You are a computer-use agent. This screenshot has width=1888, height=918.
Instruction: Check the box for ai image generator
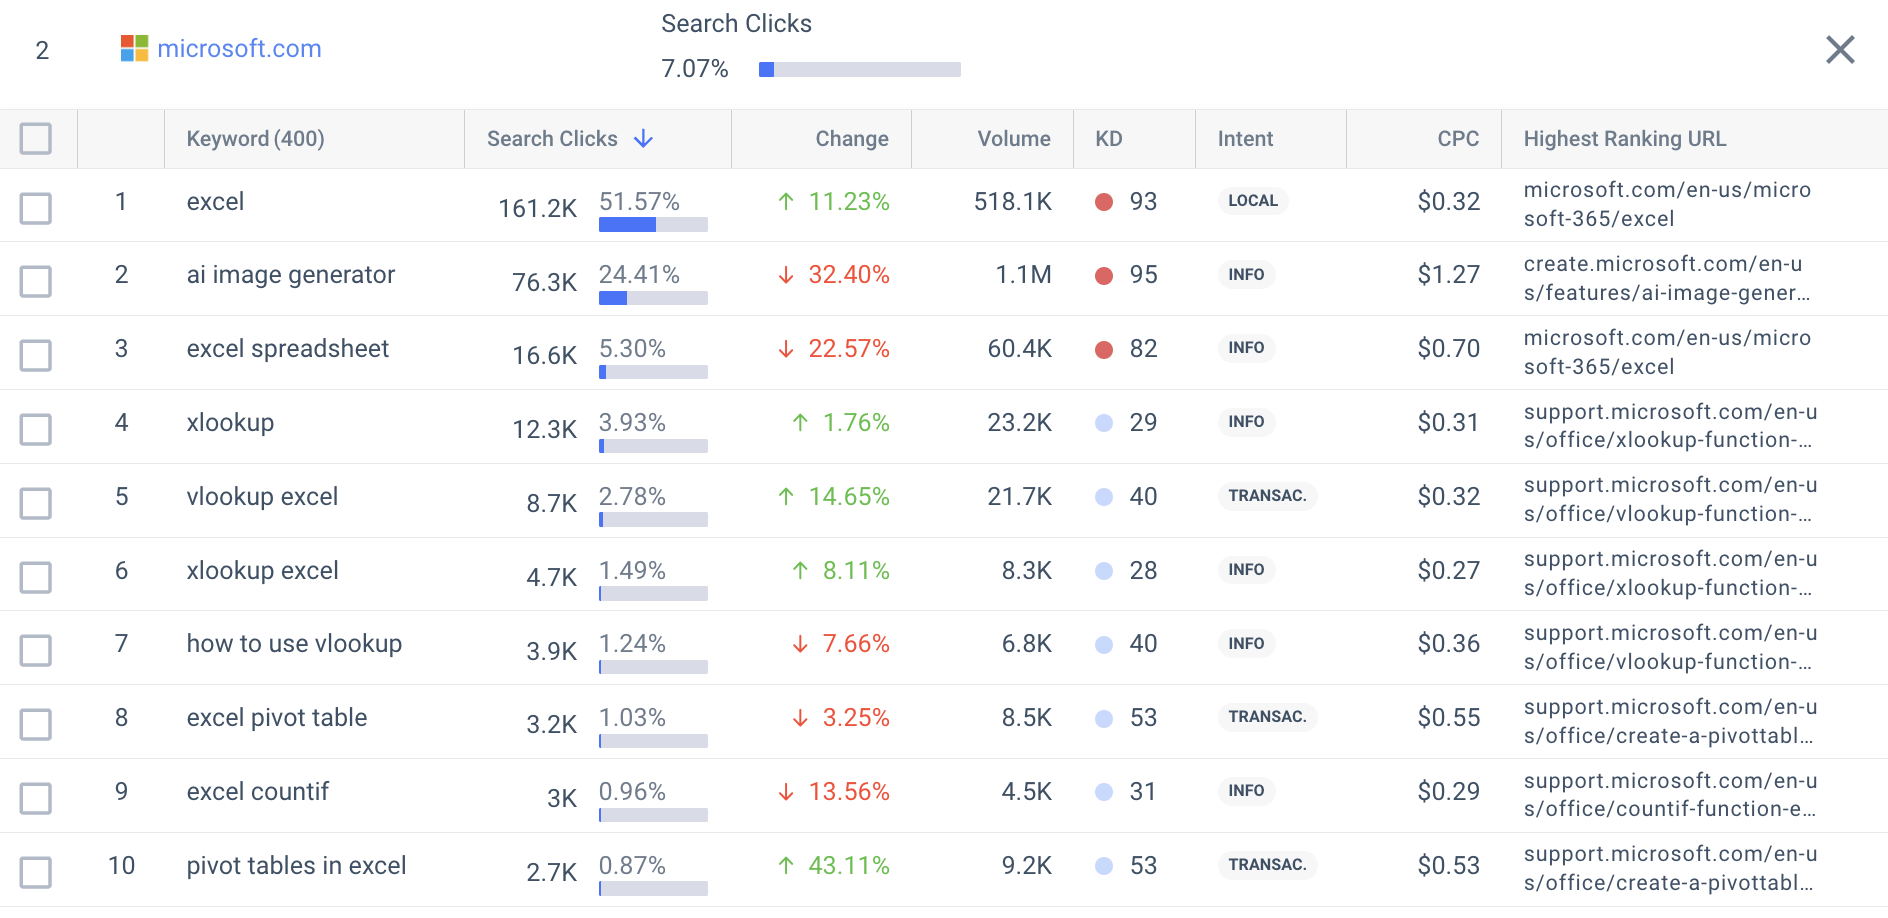click(x=36, y=282)
